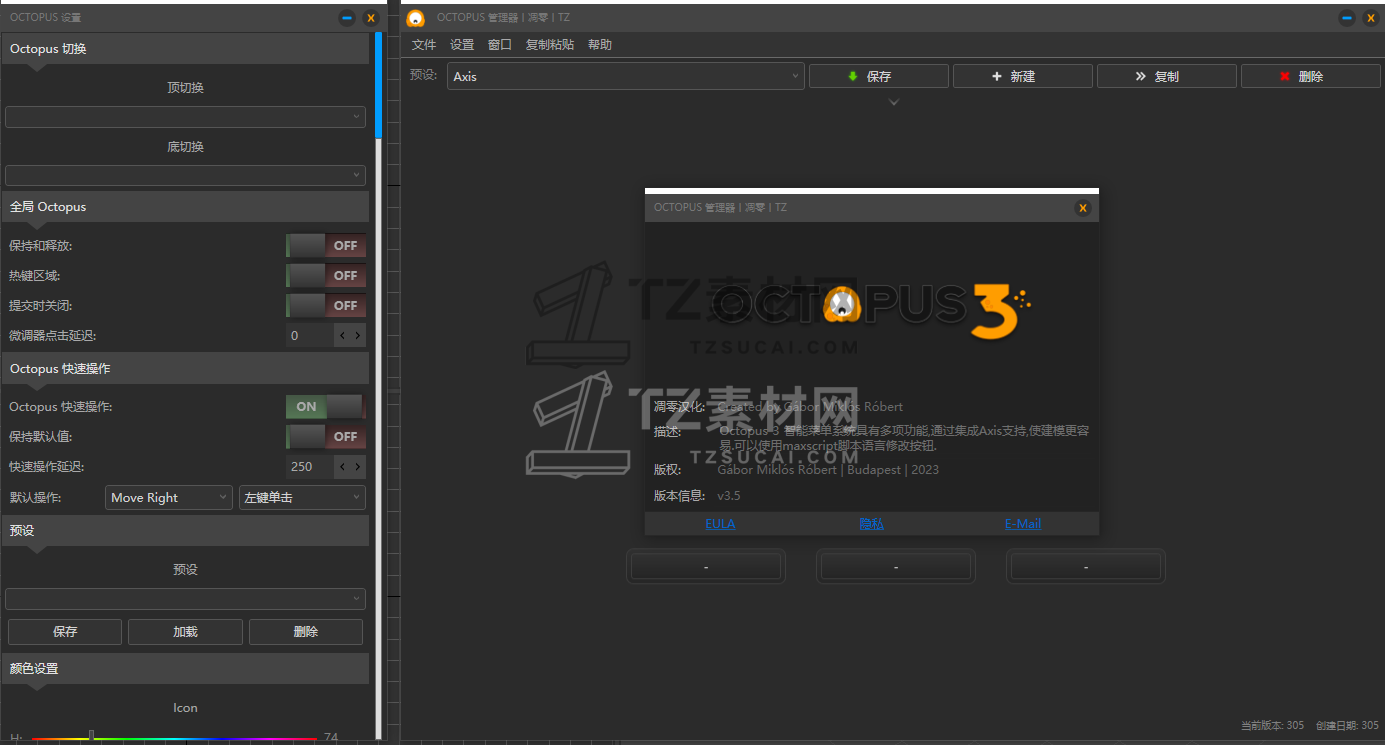Expand the chevron below the manager toolbar

click(894, 102)
